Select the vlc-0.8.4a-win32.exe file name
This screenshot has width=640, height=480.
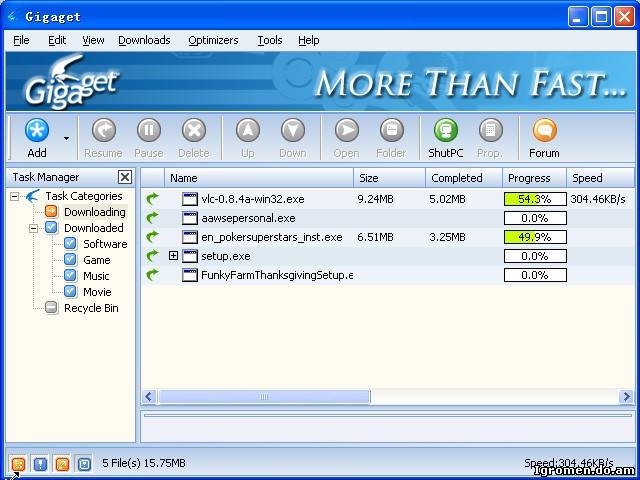(253, 199)
